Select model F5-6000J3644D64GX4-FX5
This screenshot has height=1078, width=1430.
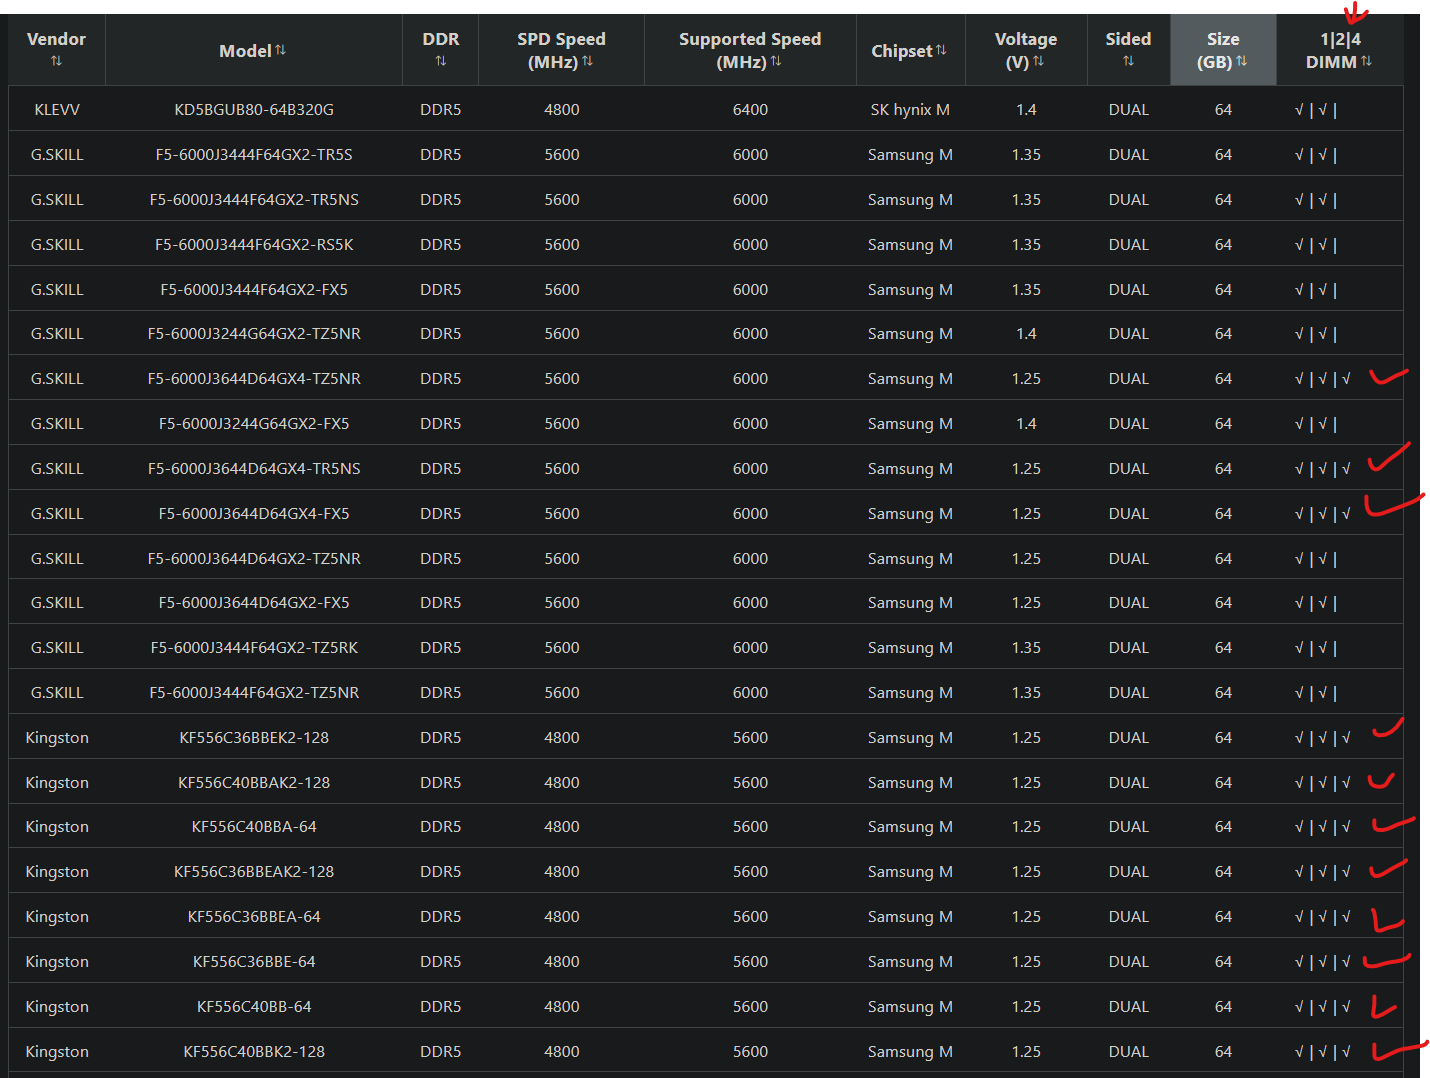coord(254,514)
